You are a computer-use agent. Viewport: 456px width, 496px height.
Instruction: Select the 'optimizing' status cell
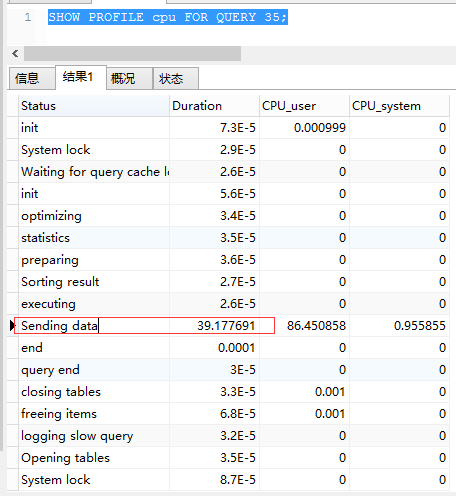pyautogui.click(x=94, y=216)
